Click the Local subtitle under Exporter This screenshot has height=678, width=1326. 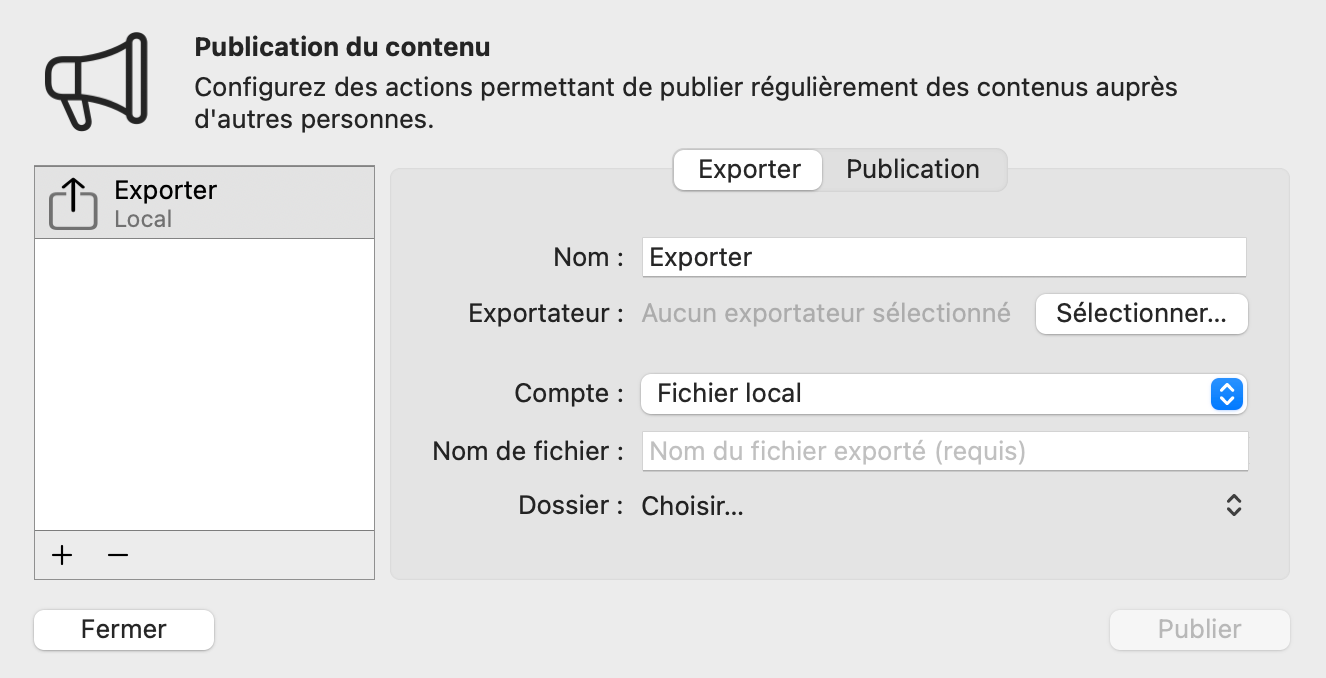pos(143,219)
